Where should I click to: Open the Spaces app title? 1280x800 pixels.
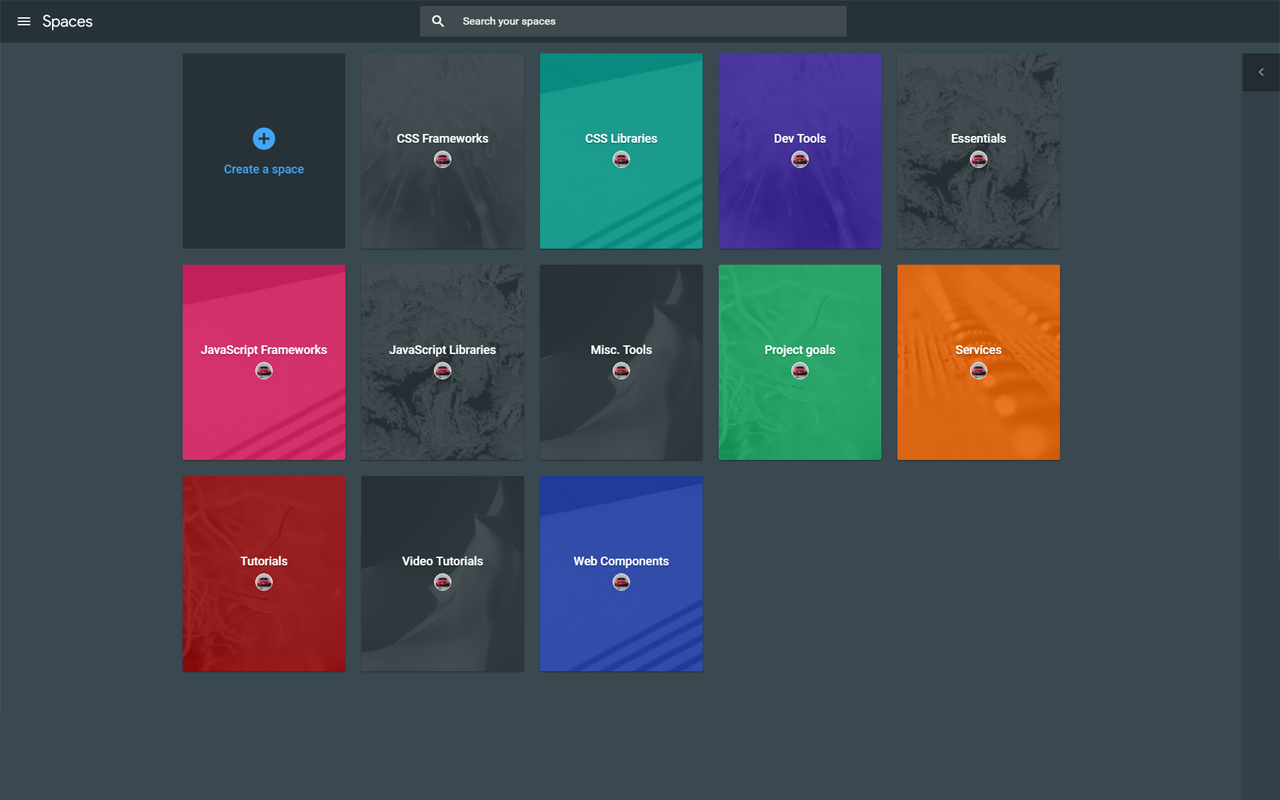point(67,21)
